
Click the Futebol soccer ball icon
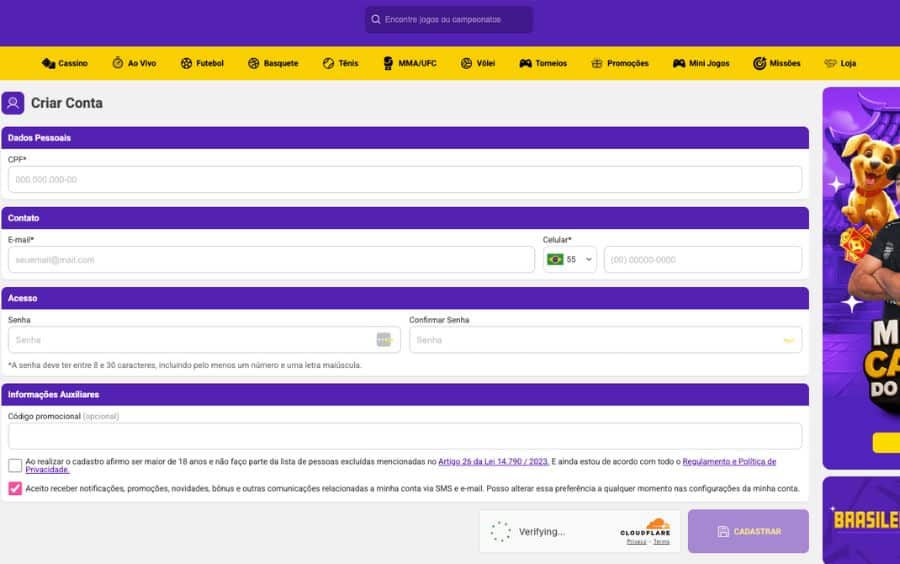coord(186,63)
